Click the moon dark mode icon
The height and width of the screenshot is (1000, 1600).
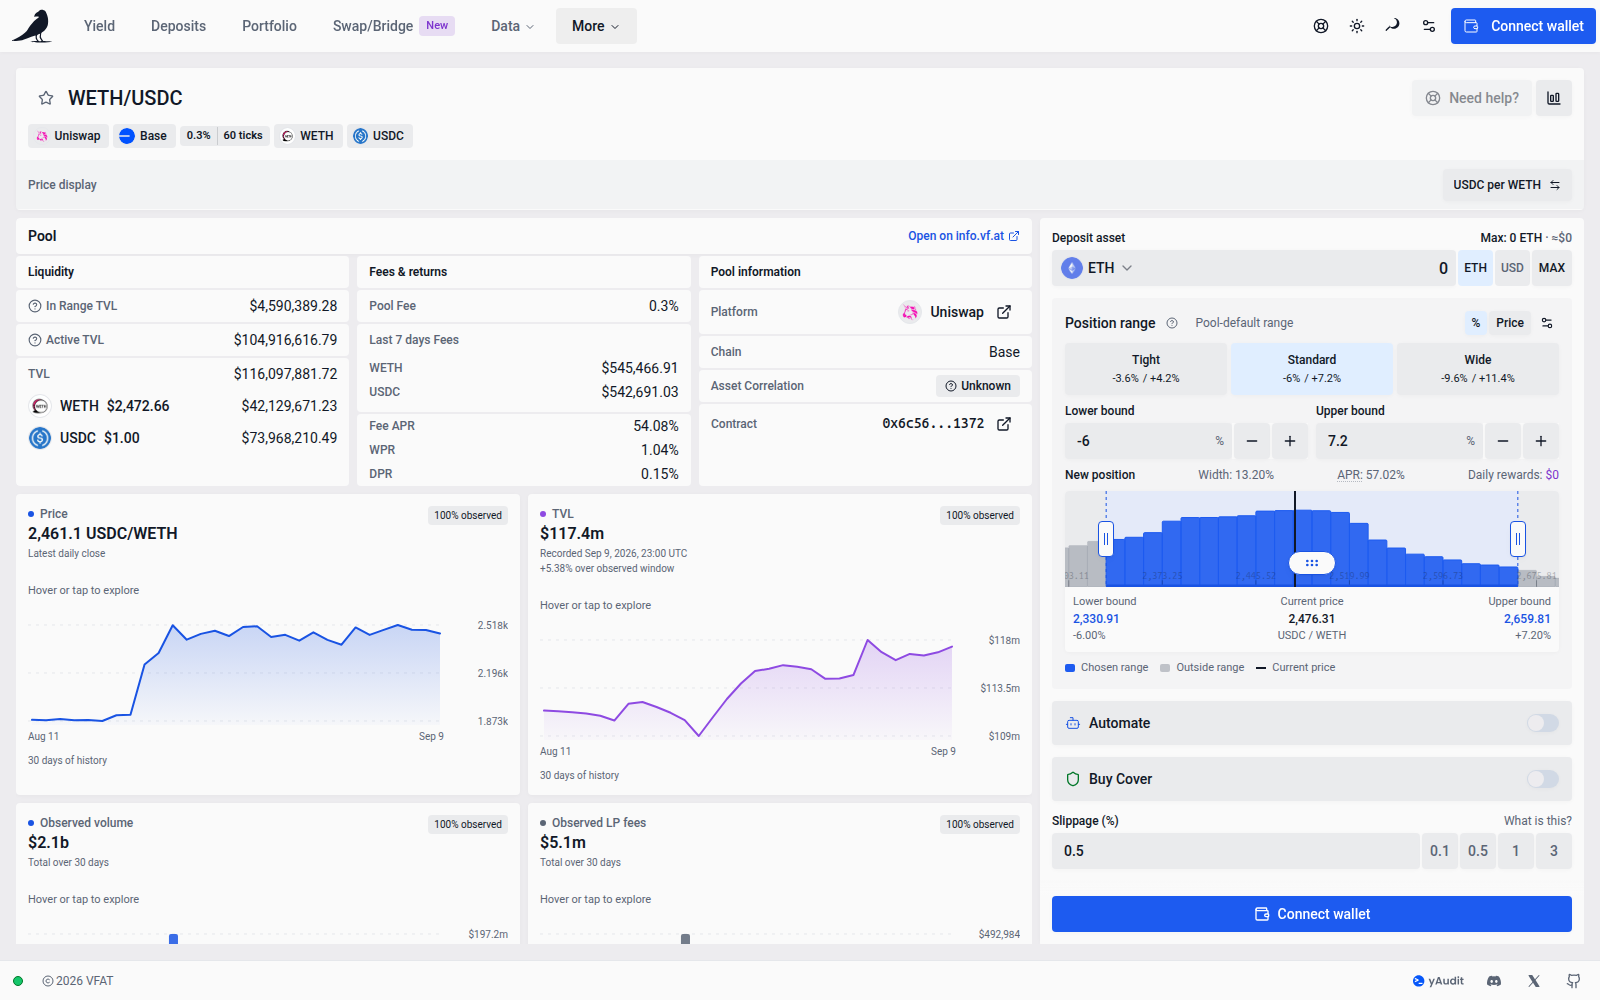coord(1393,26)
